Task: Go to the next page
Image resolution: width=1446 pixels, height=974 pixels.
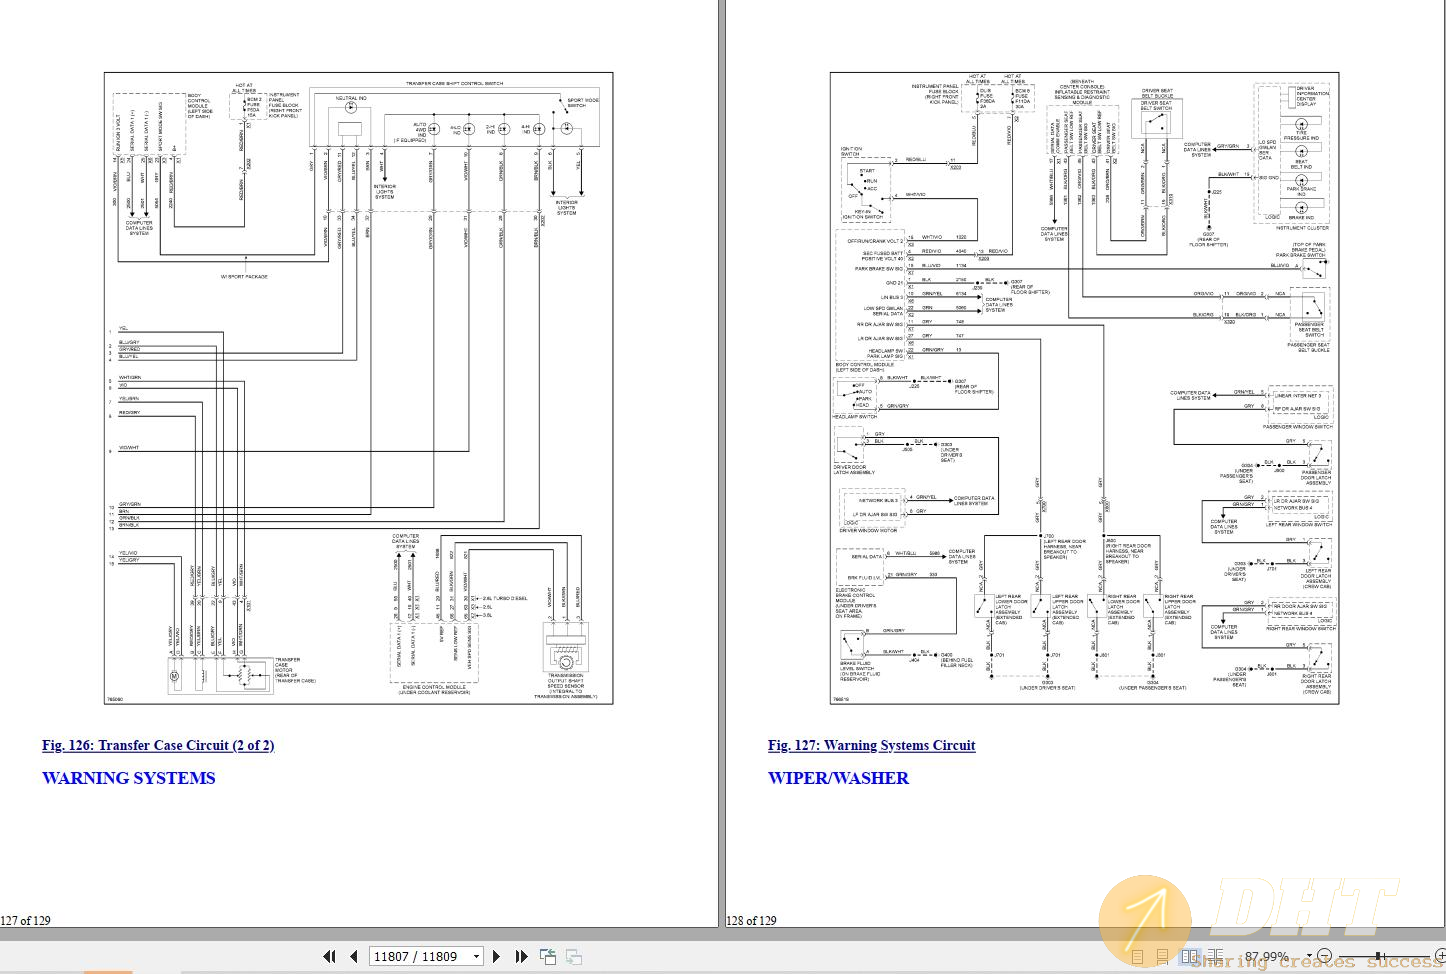Action: 496,956
